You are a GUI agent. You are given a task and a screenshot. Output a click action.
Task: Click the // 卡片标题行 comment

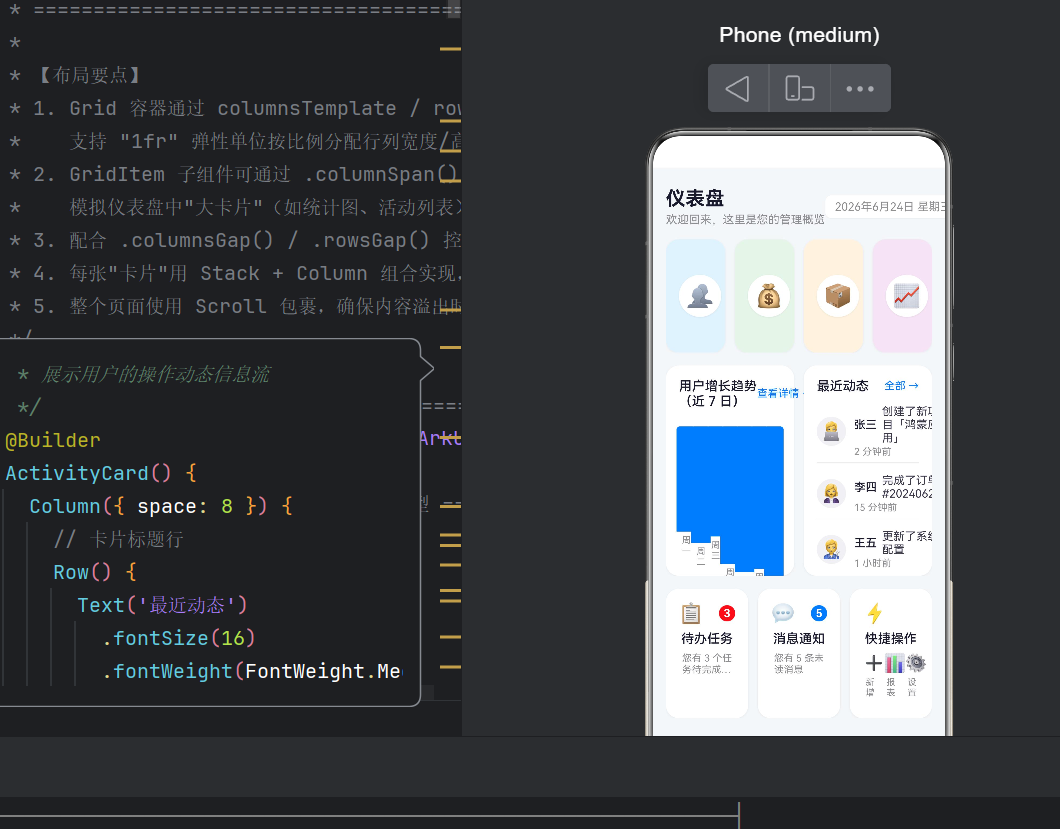(118, 540)
